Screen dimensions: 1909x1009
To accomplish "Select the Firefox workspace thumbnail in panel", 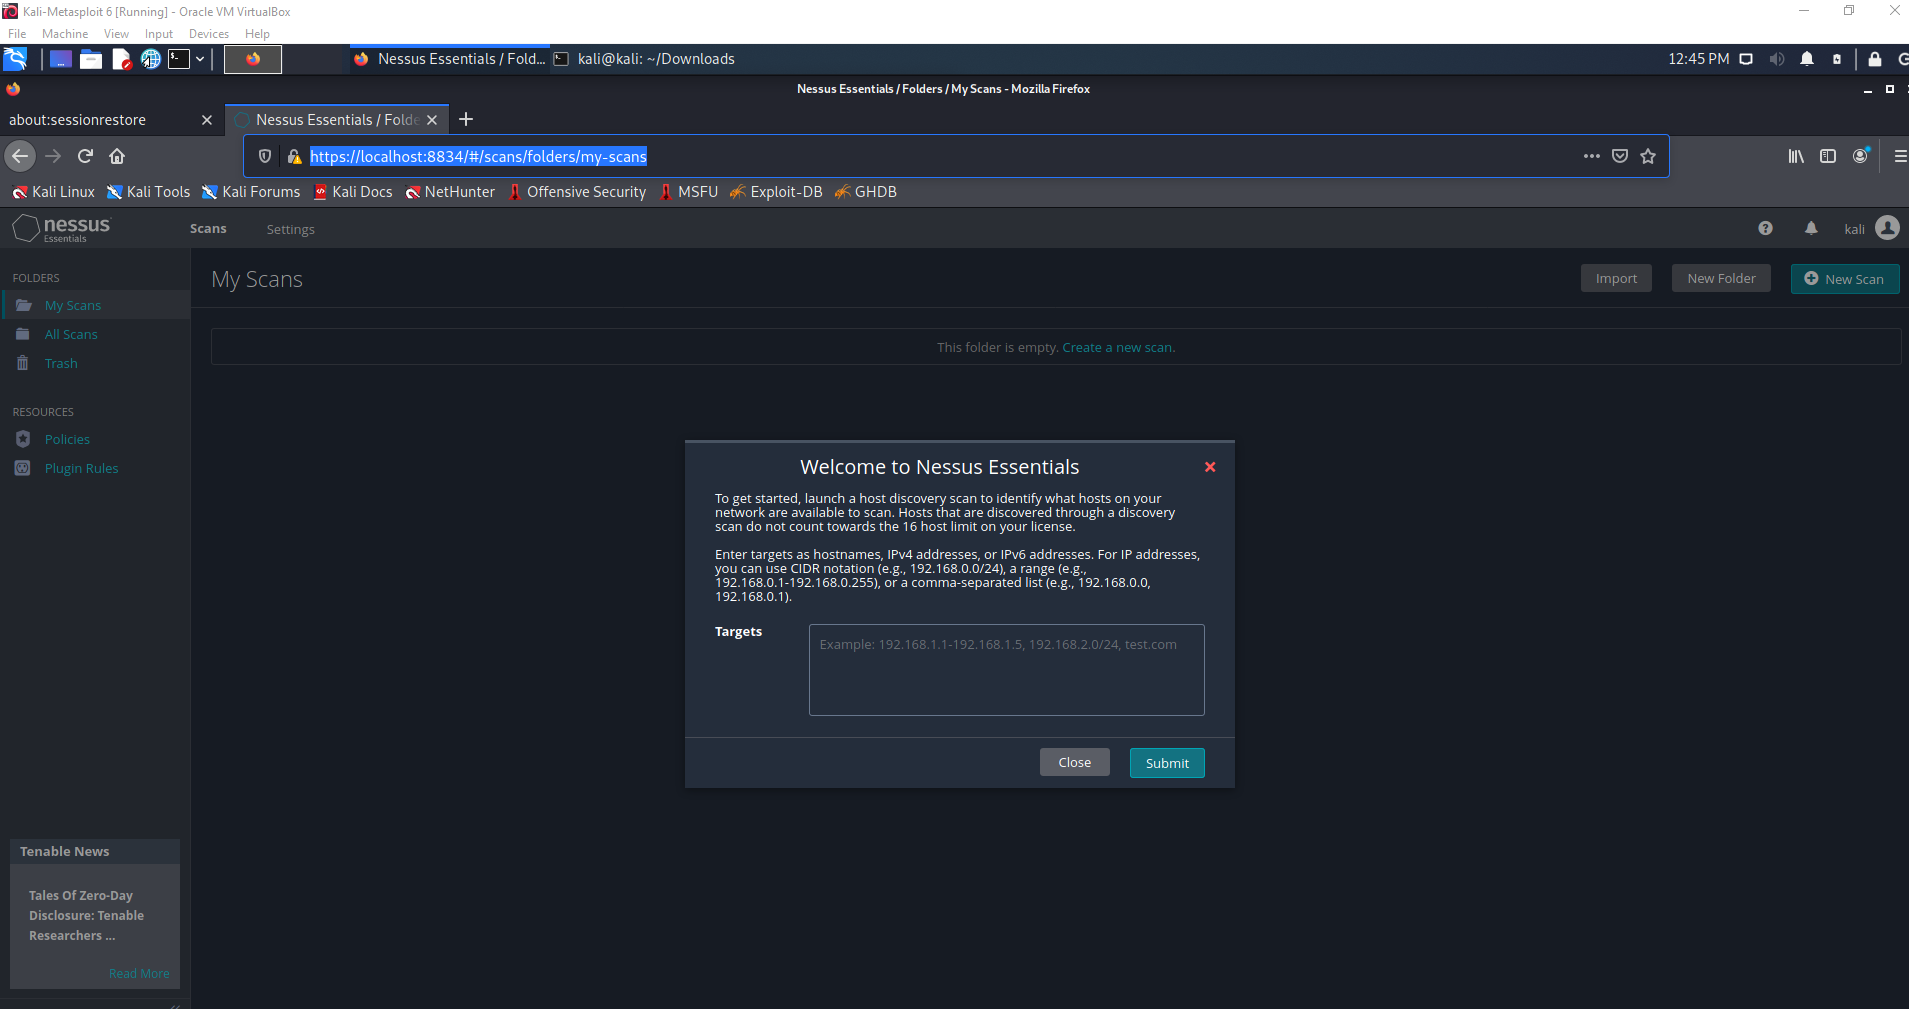I will tap(253, 59).
